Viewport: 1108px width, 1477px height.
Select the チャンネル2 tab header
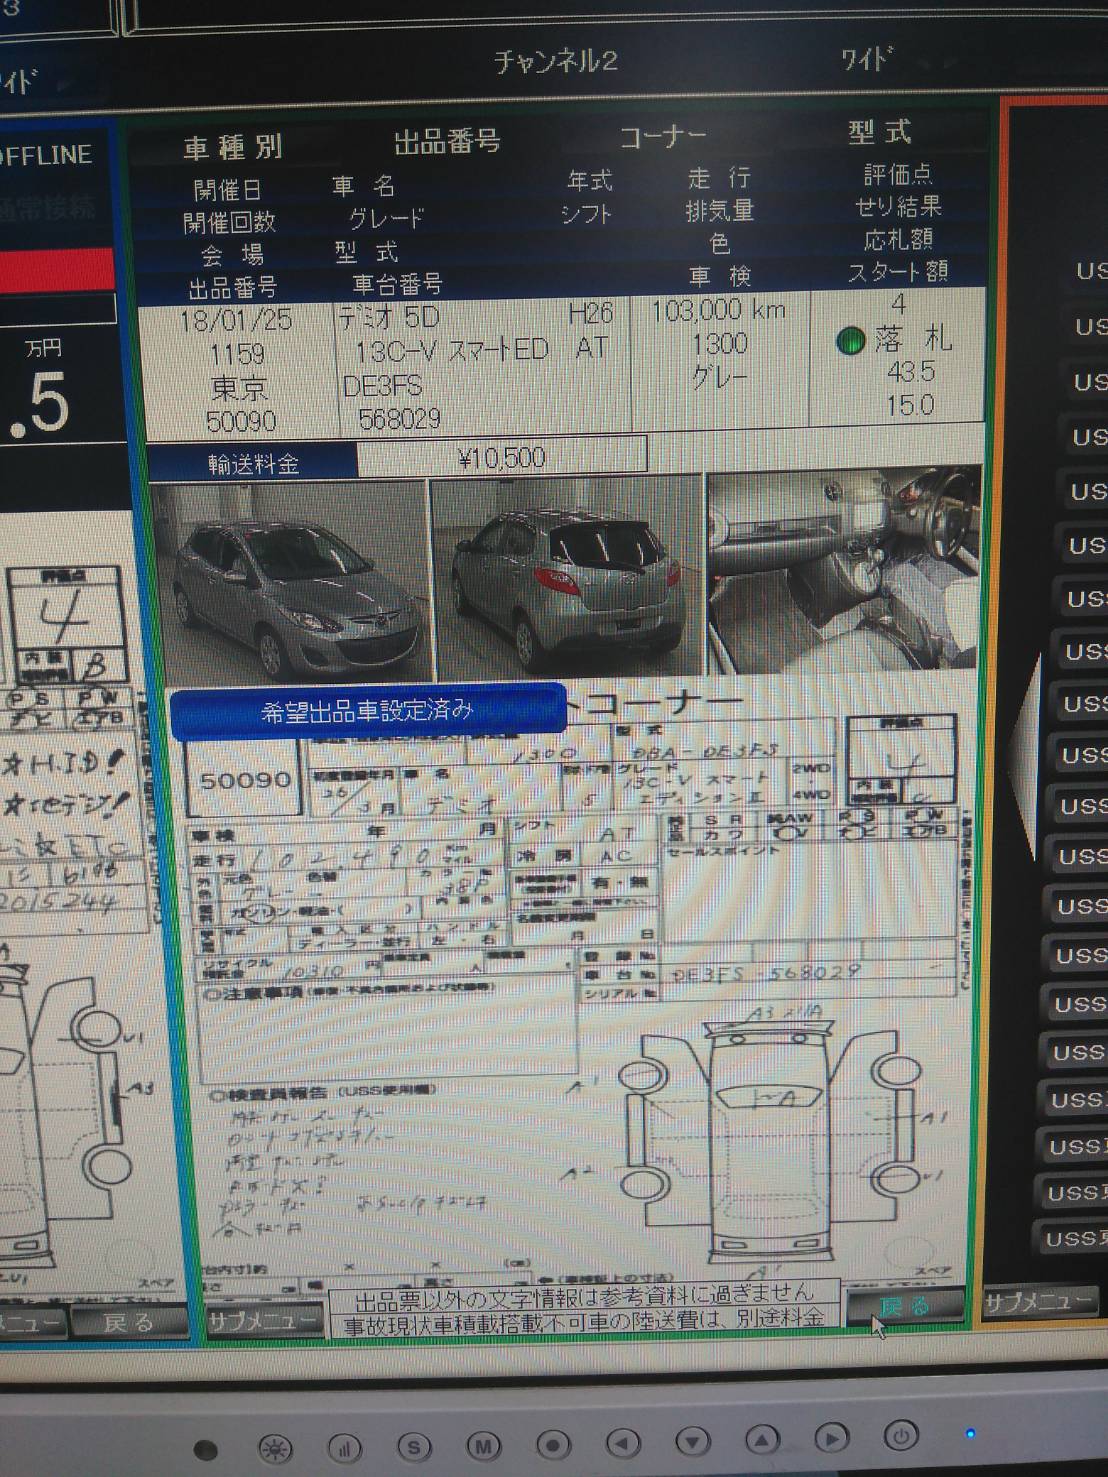click(x=556, y=62)
